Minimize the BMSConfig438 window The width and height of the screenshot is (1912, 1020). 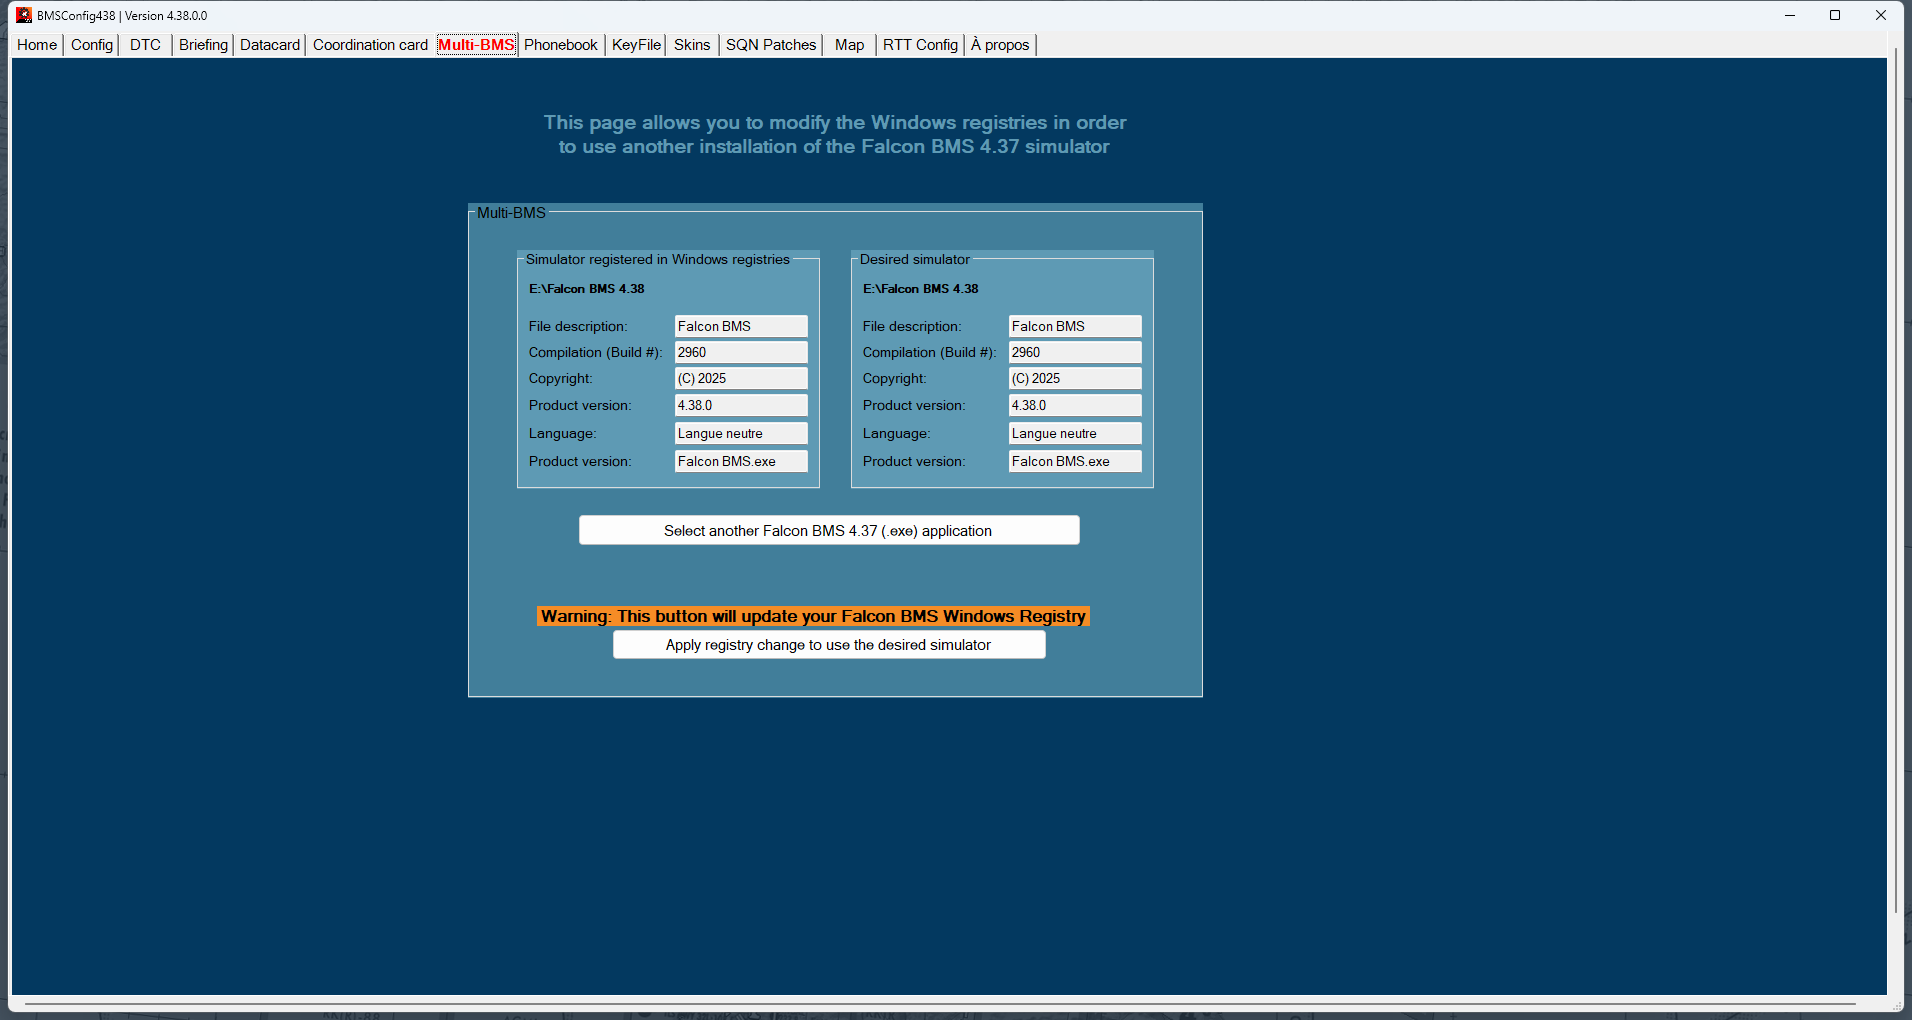1790,15
